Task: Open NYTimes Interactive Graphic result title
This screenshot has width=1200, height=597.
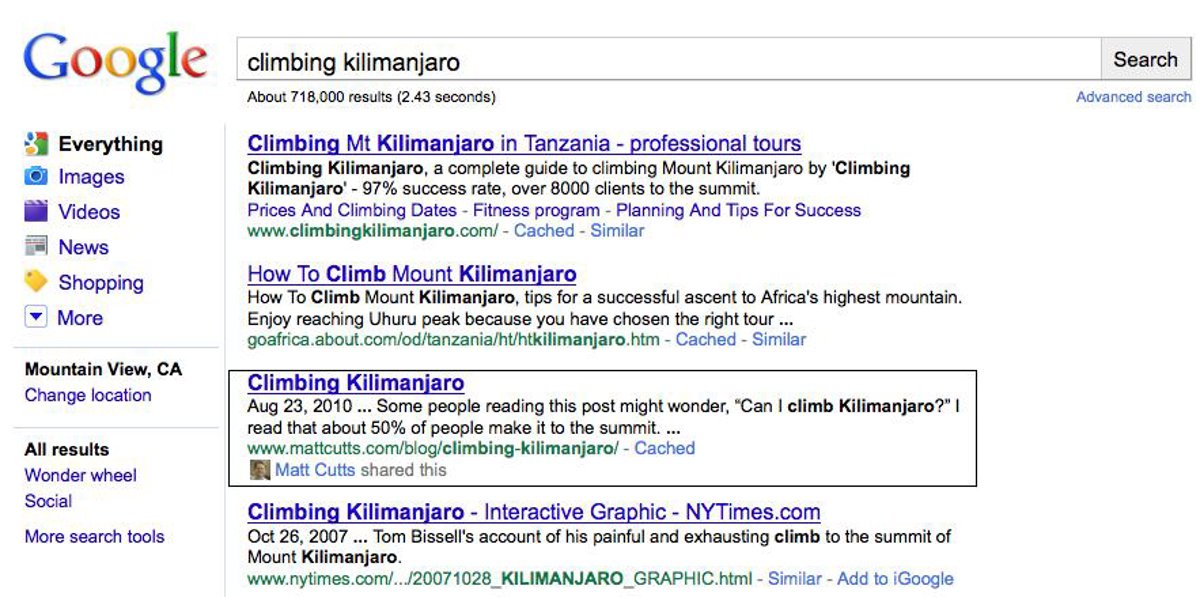Action: (x=533, y=513)
